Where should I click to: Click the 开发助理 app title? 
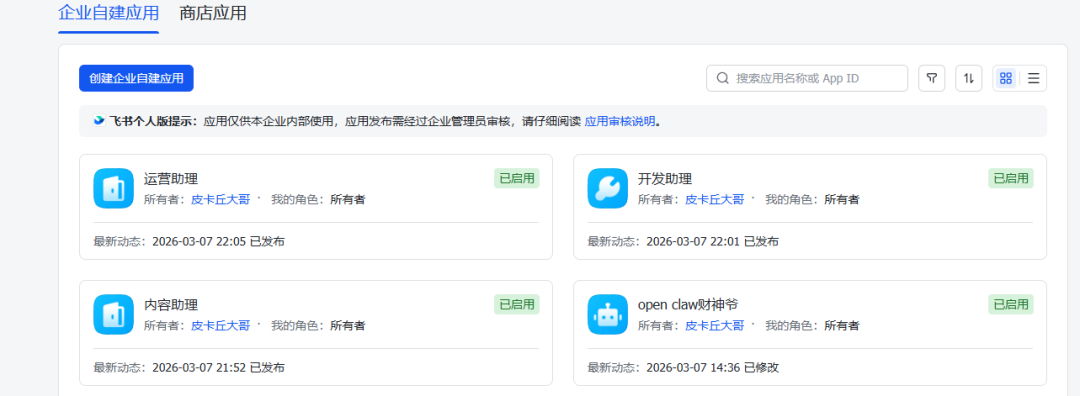click(665, 179)
